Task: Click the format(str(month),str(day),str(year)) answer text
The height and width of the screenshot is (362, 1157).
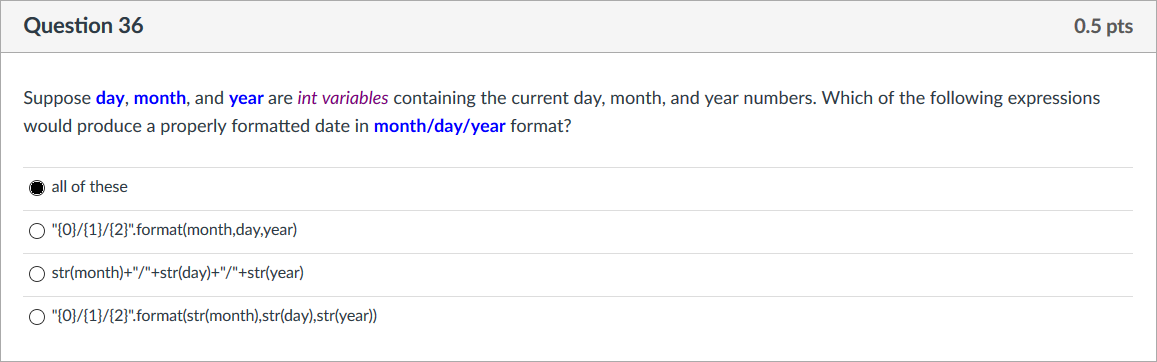Action: tap(214, 317)
